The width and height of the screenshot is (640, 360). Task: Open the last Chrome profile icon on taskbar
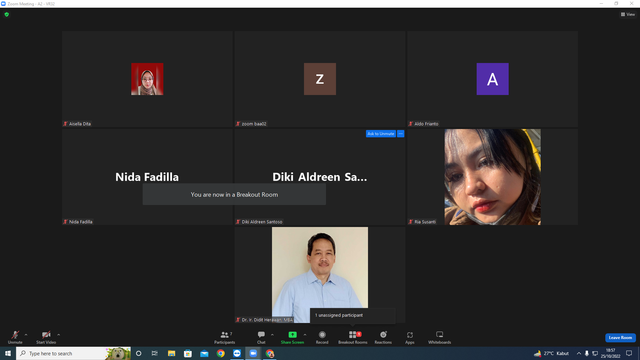(270, 353)
